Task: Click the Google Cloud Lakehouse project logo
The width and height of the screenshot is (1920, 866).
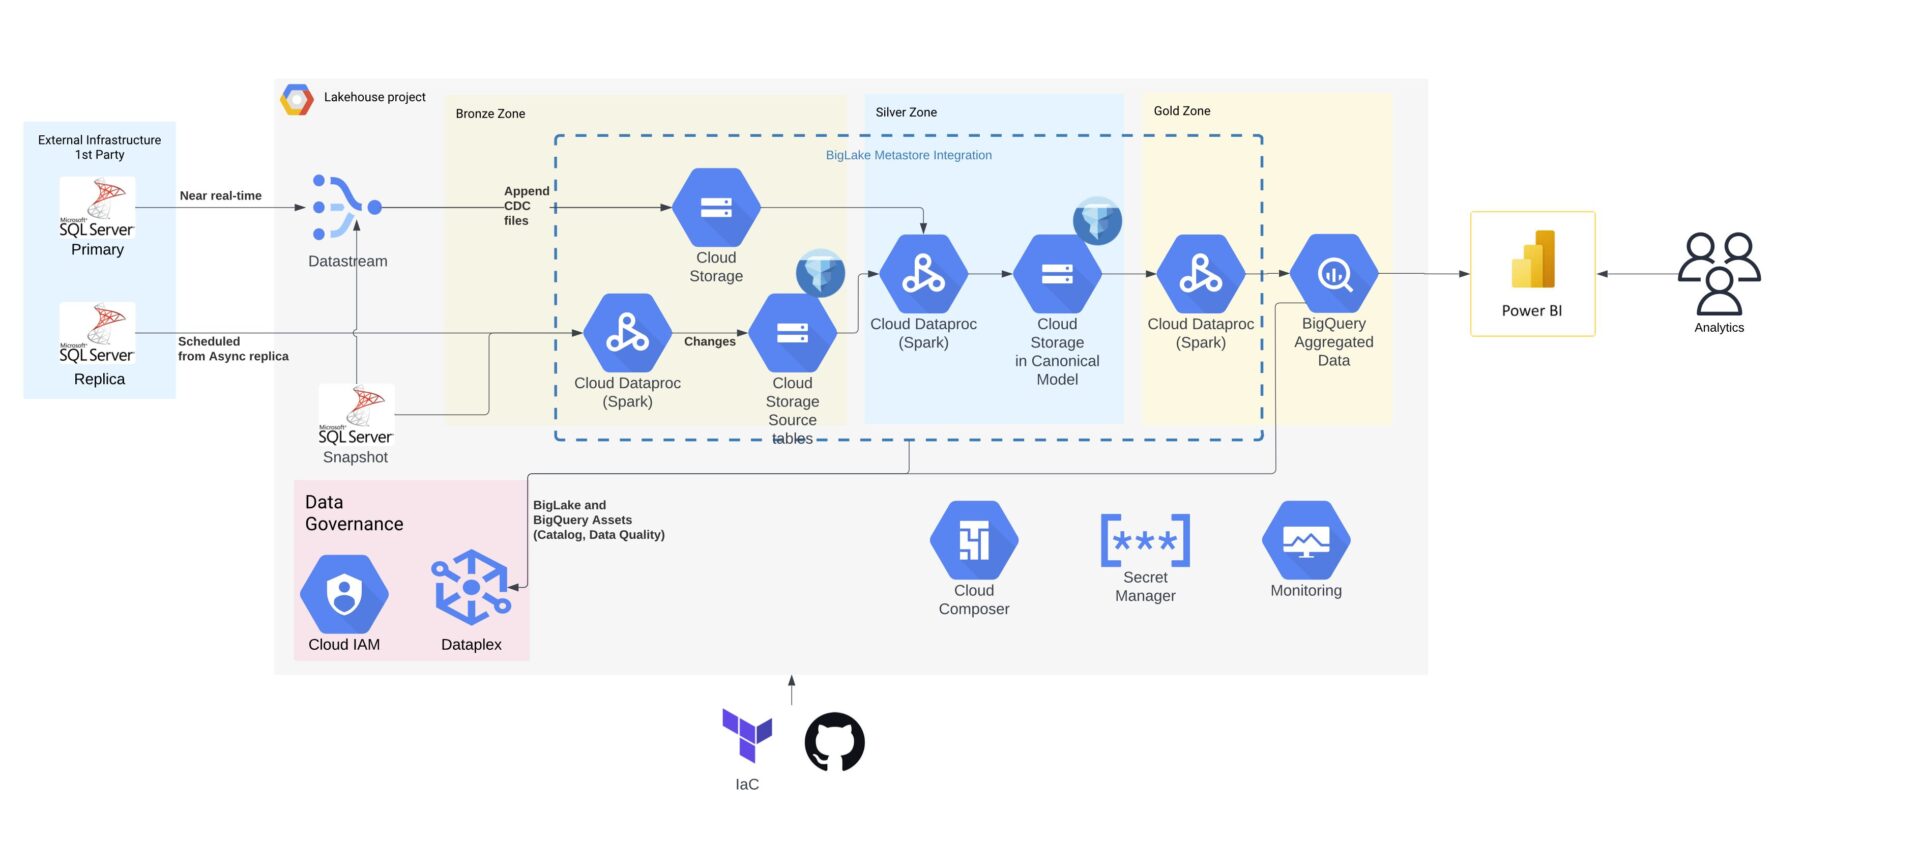Action: click(x=297, y=99)
